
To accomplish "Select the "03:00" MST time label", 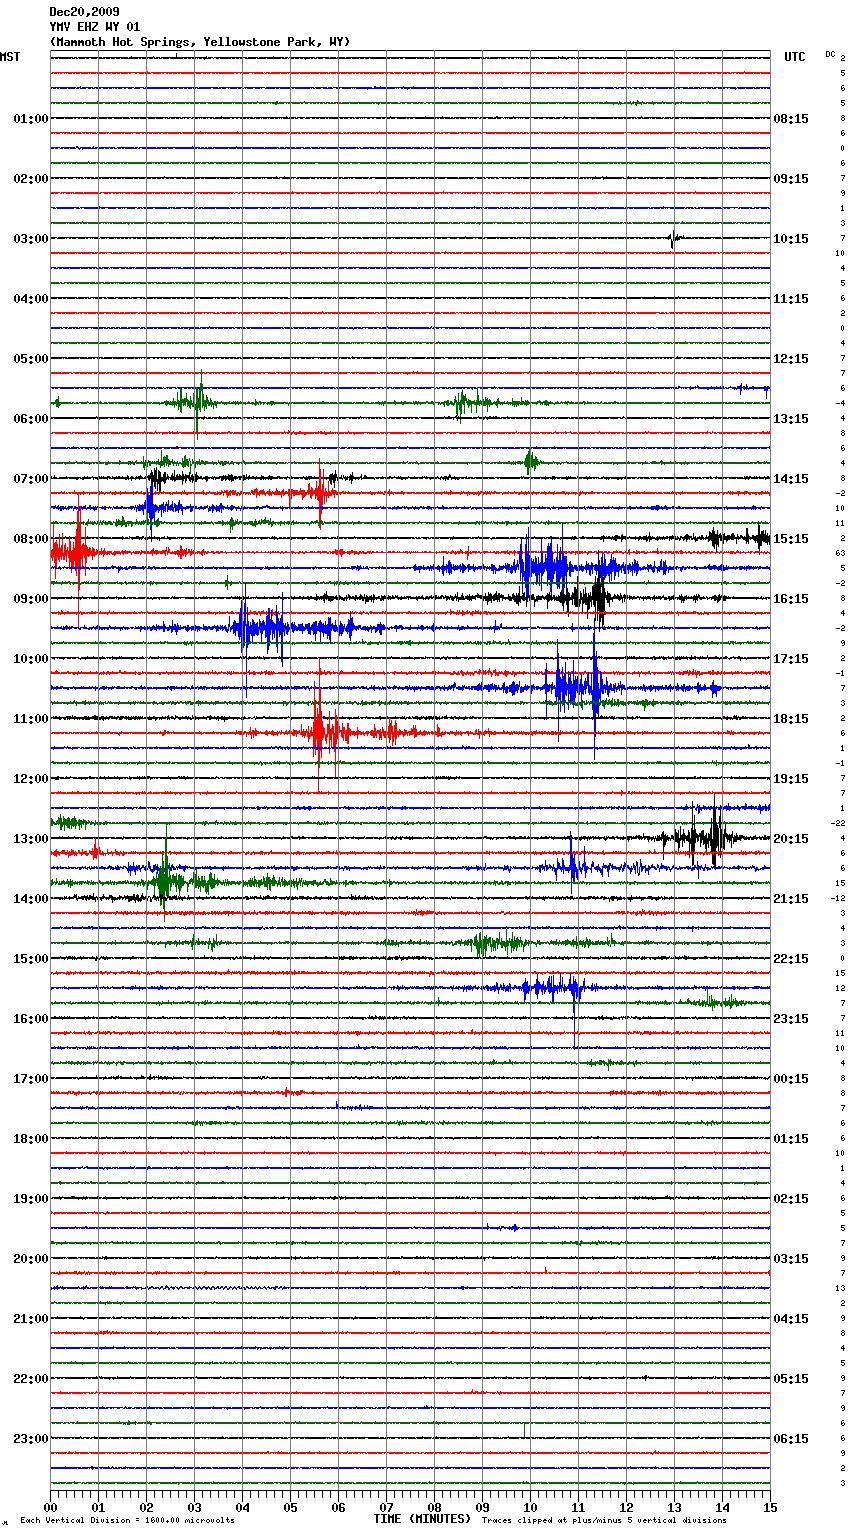I will [31, 239].
